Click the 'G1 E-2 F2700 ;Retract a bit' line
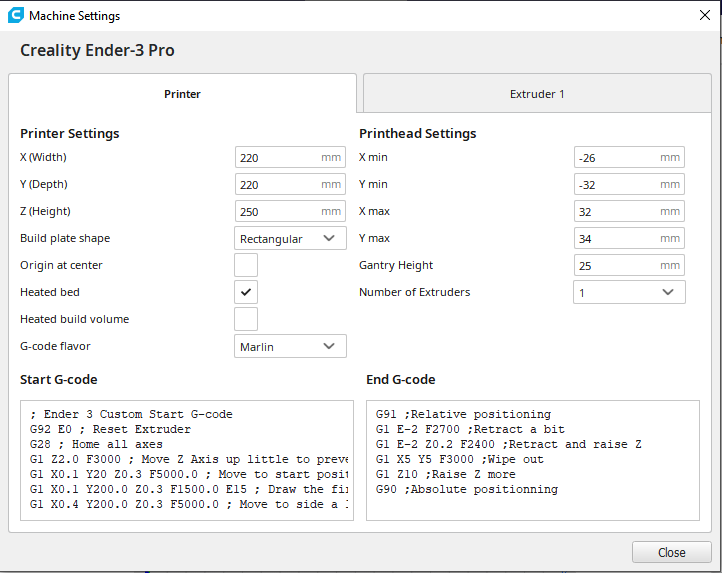 tap(470, 429)
